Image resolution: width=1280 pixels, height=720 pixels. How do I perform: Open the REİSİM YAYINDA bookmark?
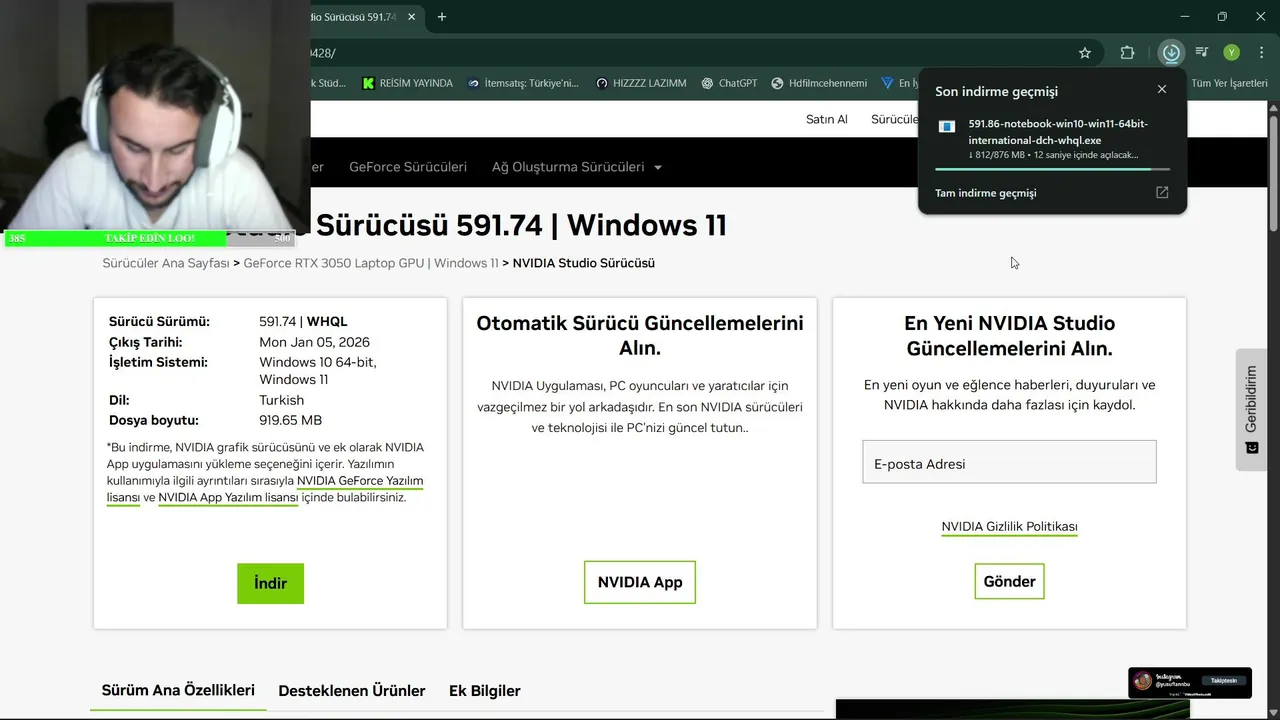[x=407, y=83]
